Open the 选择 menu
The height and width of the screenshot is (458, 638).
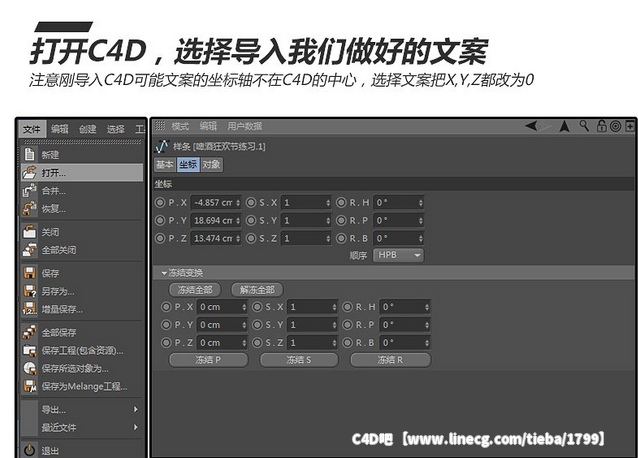[x=116, y=129]
